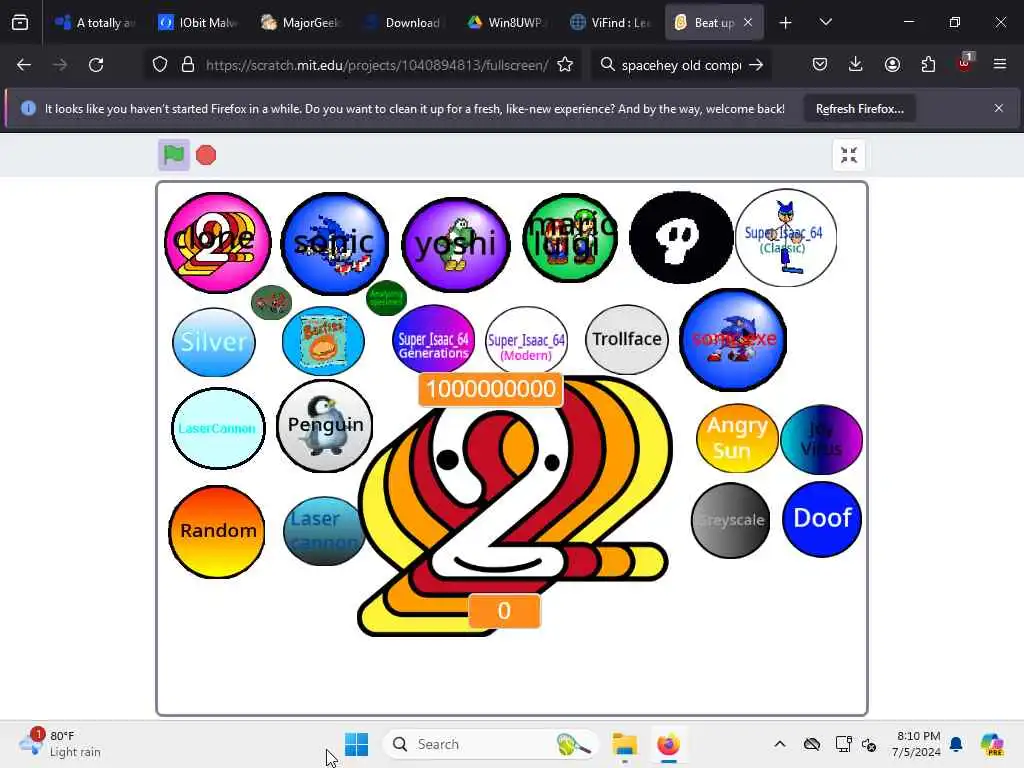Image resolution: width=1024 pixels, height=768 pixels.
Task: Submit search with the arrow button
Action: coord(756,65)
